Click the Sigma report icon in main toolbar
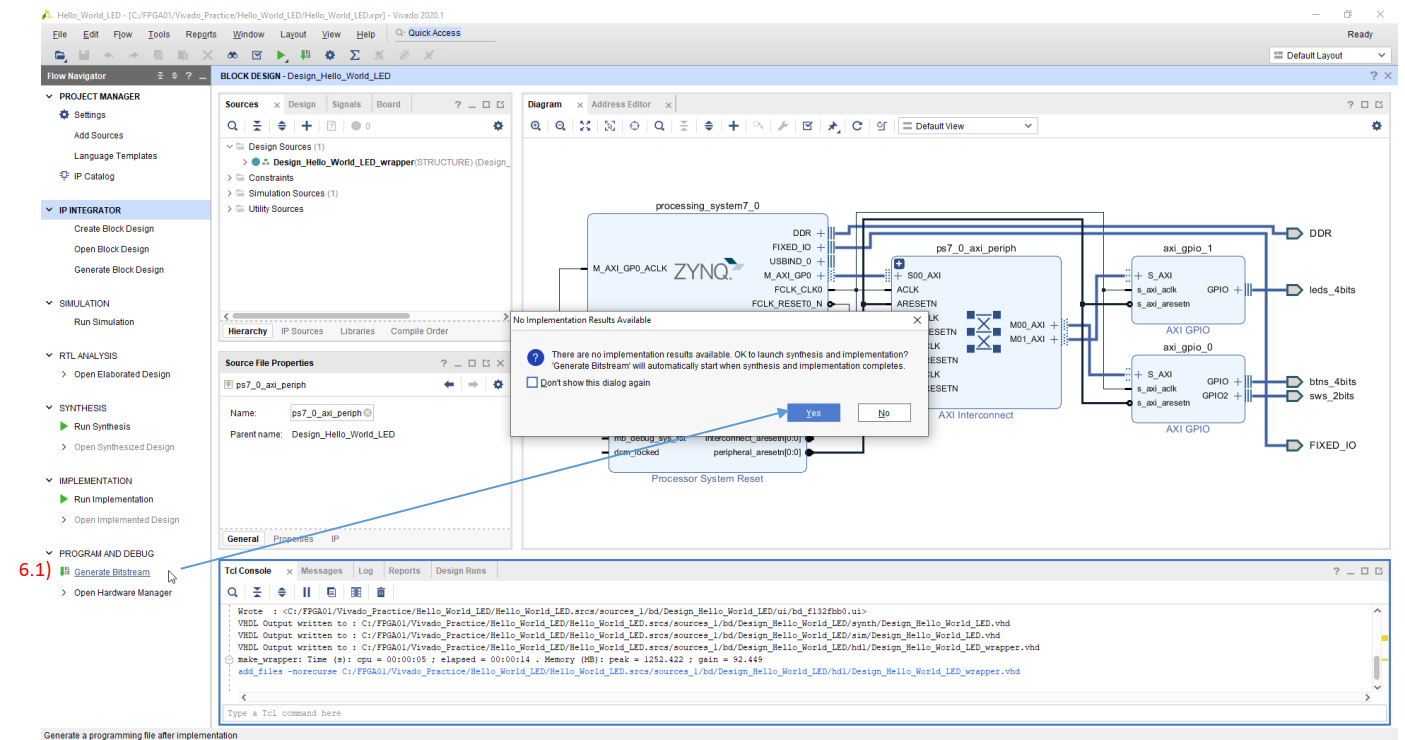 point(355,55)
